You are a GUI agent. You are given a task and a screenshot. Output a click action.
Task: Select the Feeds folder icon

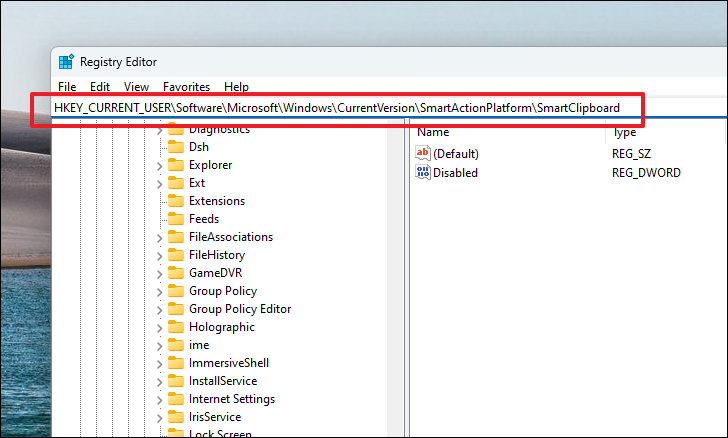point(176,219)
